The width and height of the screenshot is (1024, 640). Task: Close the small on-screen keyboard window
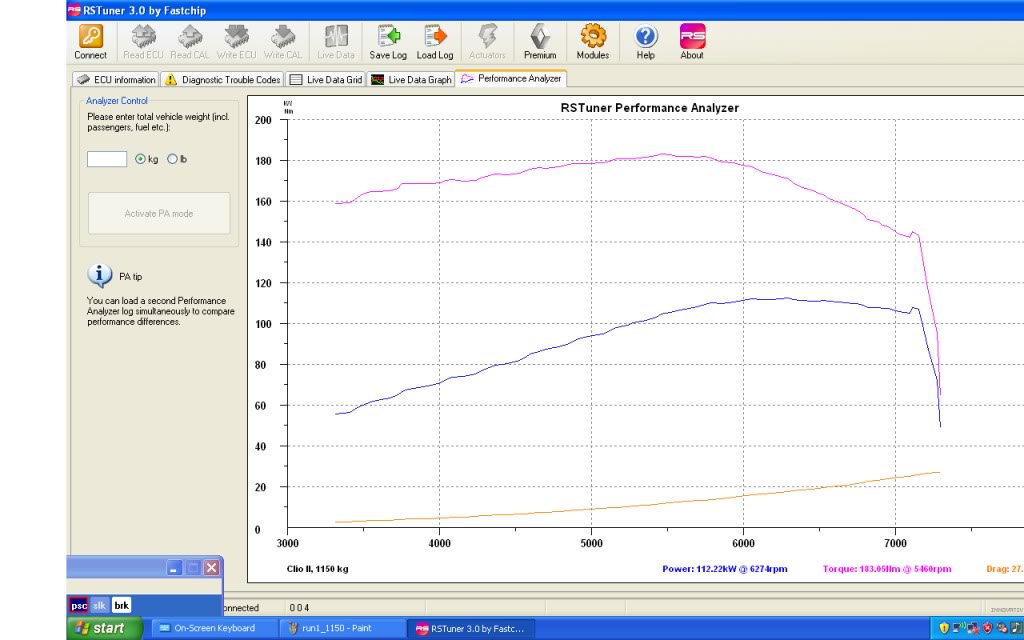click(x=211, y=568)
